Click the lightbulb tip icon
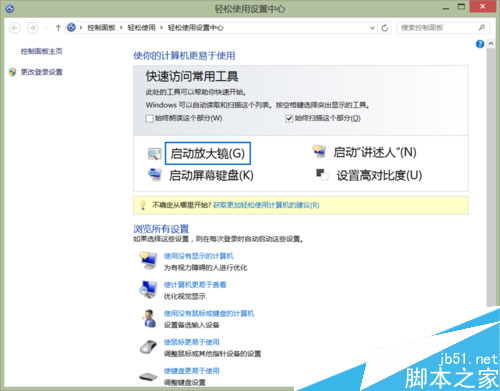This screenshot has width=500, height=391. (x=143, y=205)
